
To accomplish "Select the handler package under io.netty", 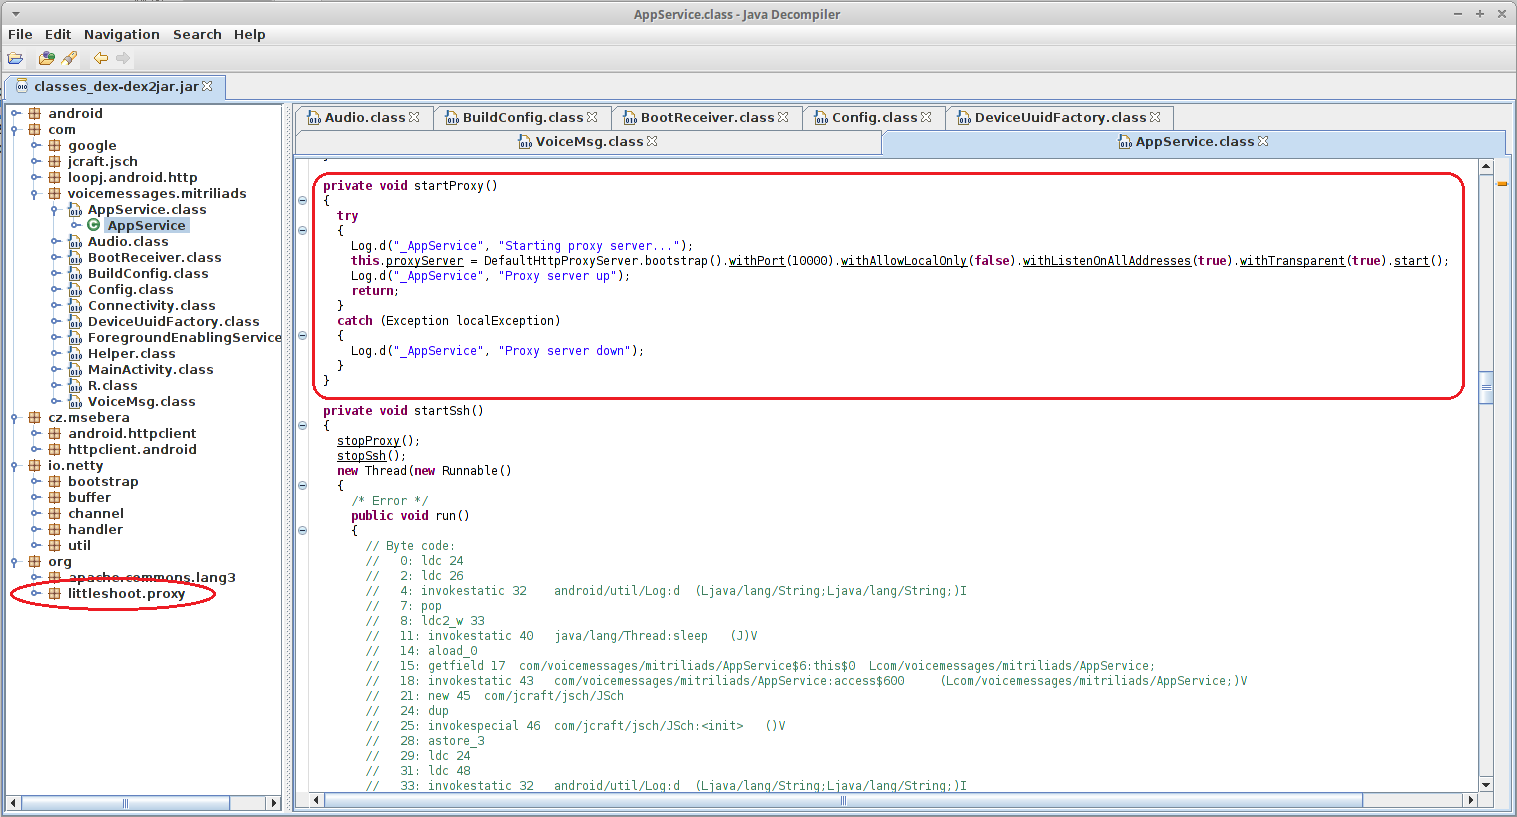I will (95, 529).
